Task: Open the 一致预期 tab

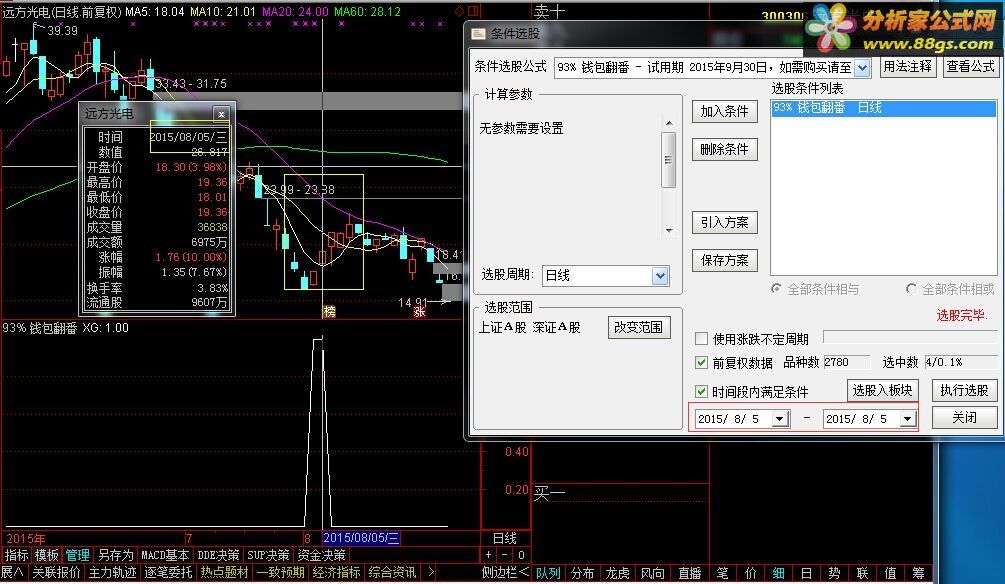Action: pyautogui.click(x=280, y=572)
